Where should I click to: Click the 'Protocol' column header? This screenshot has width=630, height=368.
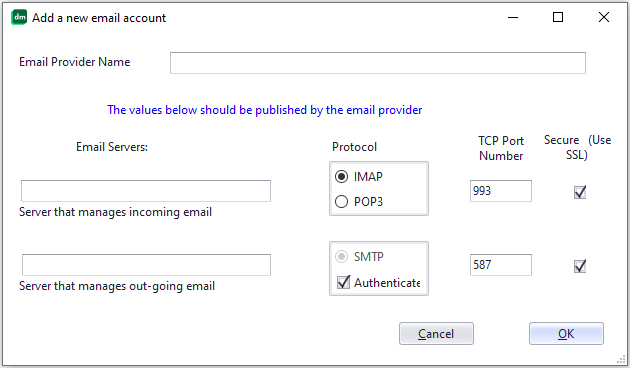(354, 147)
